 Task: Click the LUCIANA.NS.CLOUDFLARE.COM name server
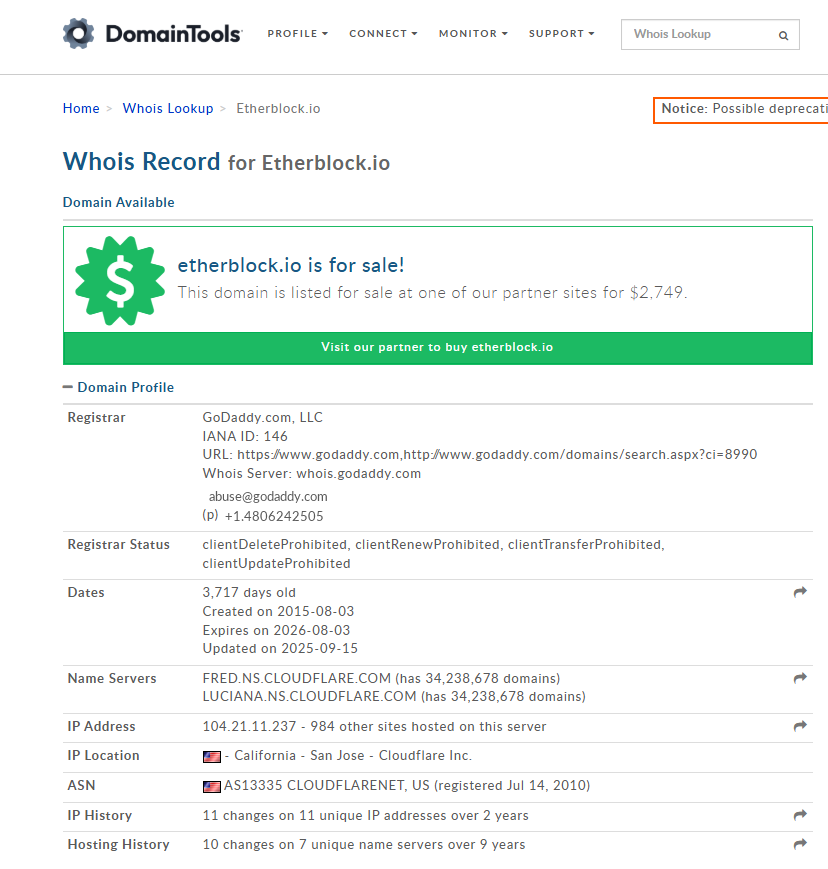click(x=309, y=696)
